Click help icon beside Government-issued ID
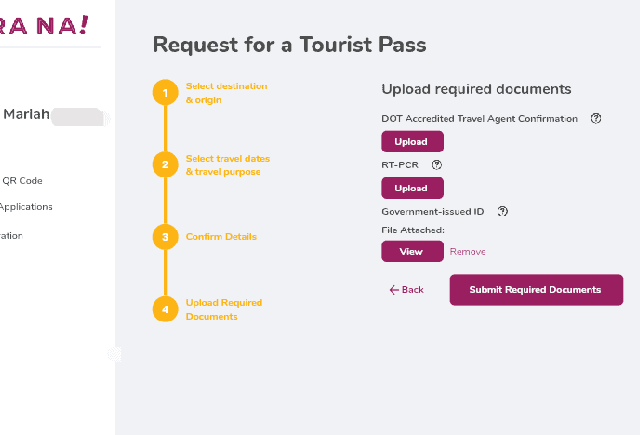The height and width of the screenshot is (435, 640). click(x=503, y=211)
